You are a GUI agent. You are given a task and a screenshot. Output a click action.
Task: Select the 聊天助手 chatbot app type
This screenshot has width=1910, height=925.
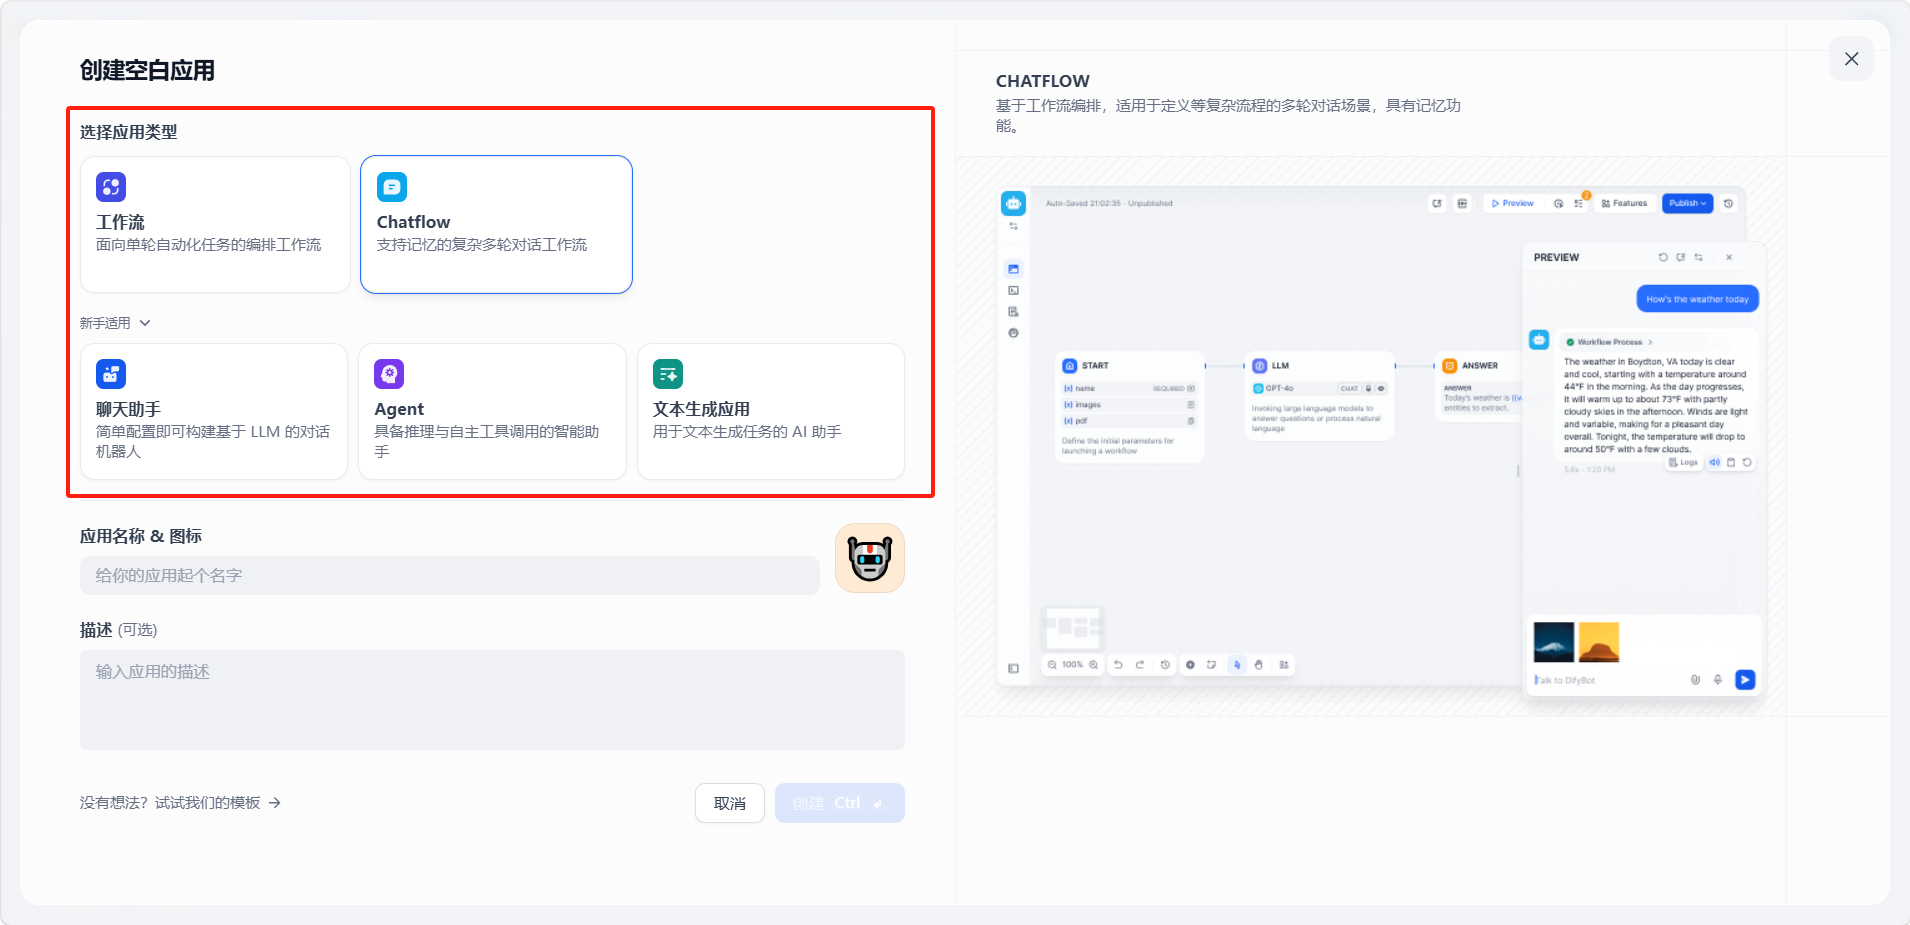(x=213, y=411)
